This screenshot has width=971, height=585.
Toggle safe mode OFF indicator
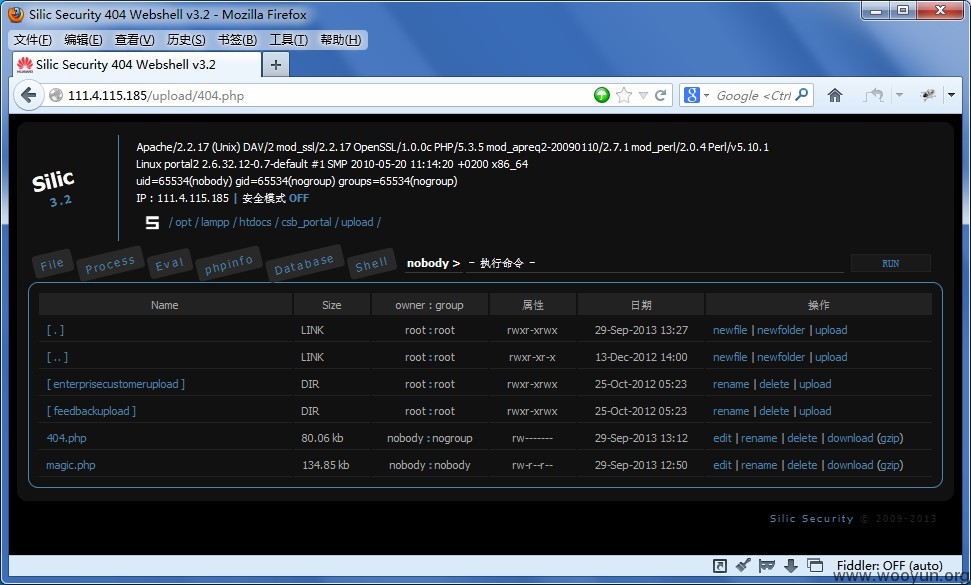298,198
